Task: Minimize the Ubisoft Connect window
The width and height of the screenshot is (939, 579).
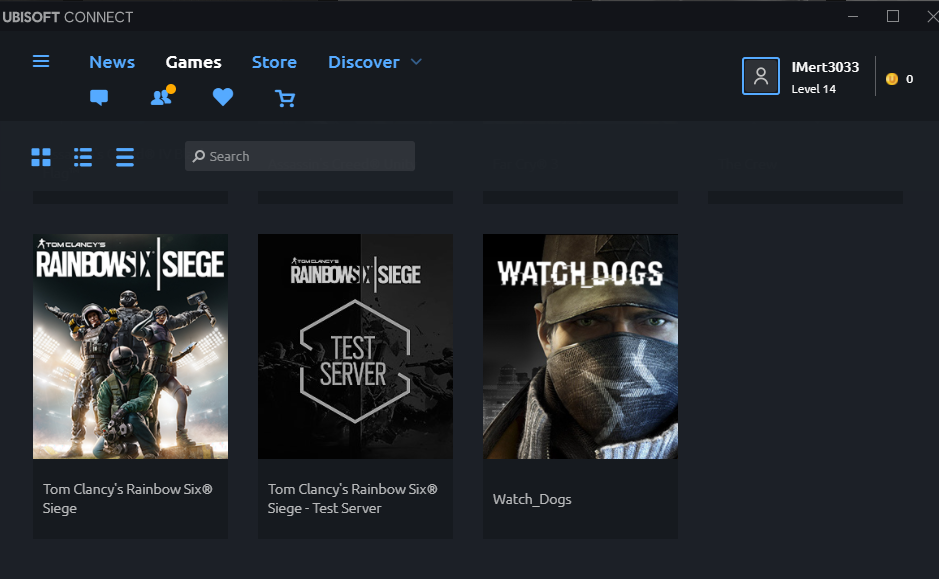Action: coord(853,17)
